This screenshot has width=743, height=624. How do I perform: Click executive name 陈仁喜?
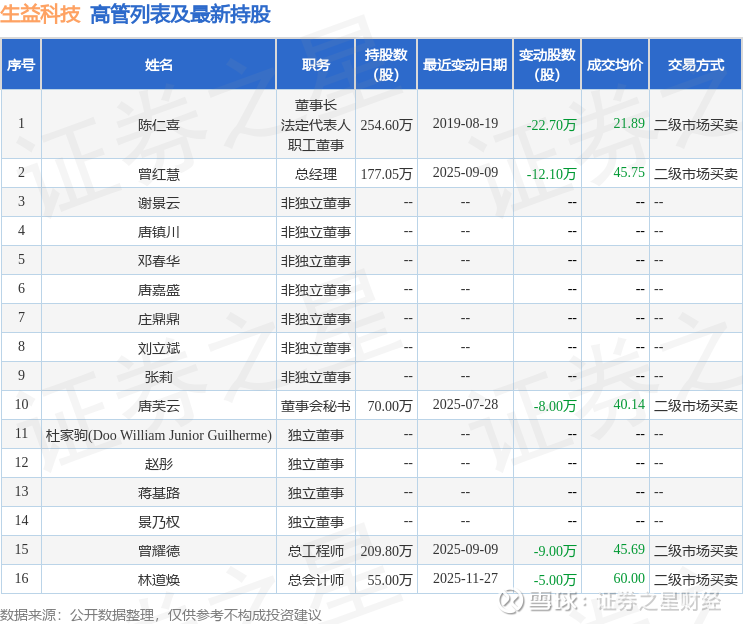pos(159,125)
